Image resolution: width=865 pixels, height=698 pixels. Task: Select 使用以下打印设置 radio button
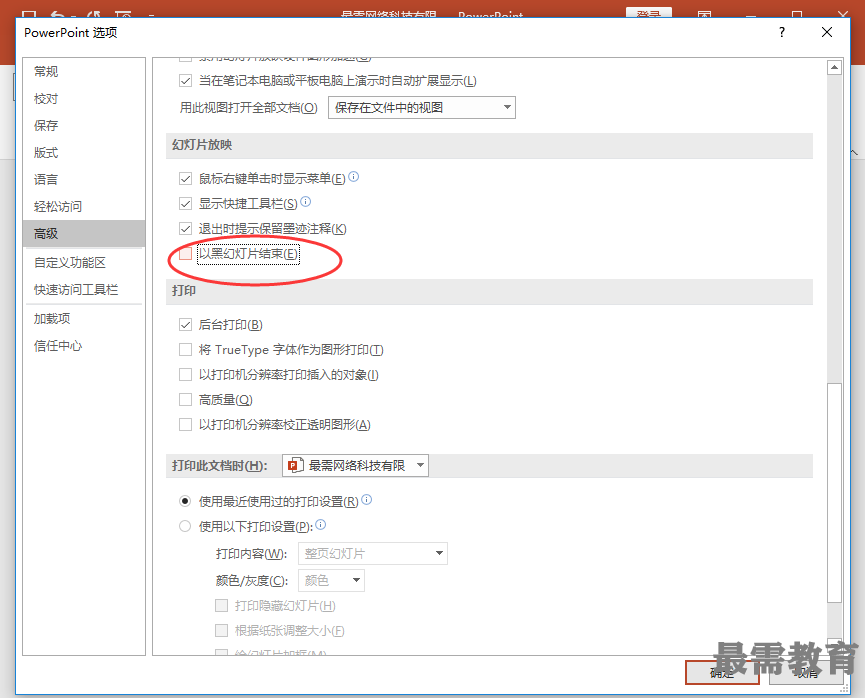[185, 526]
